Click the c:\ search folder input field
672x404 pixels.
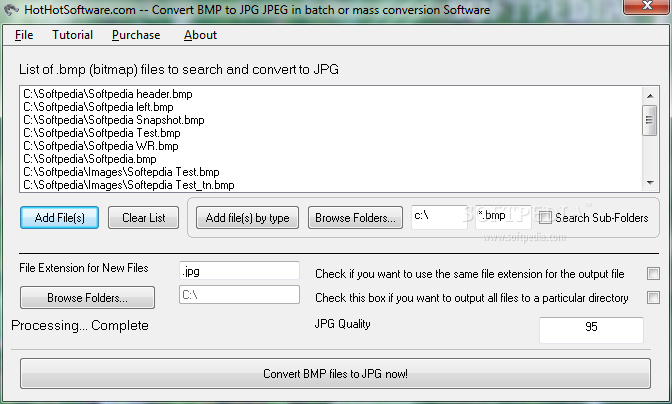[439, 217]
